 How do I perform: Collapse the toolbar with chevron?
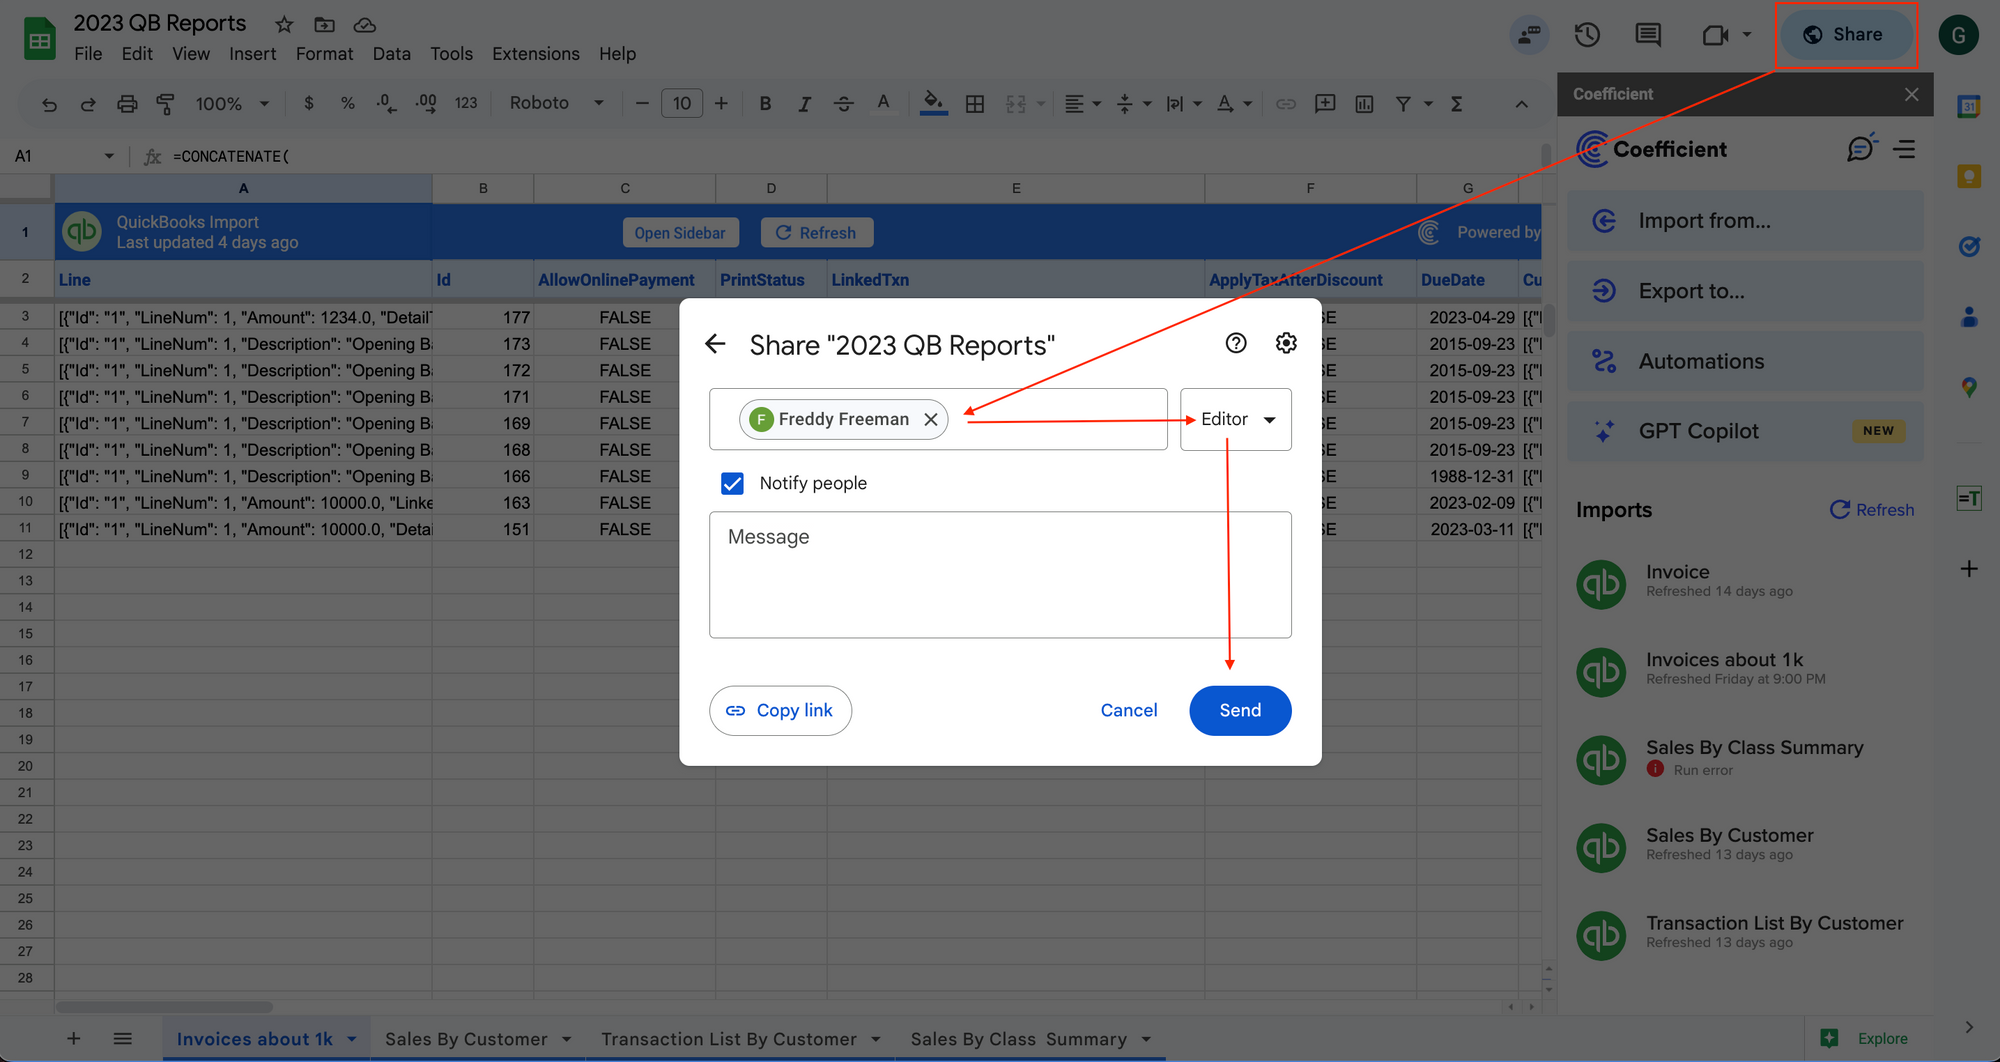tap(1521, 104)
